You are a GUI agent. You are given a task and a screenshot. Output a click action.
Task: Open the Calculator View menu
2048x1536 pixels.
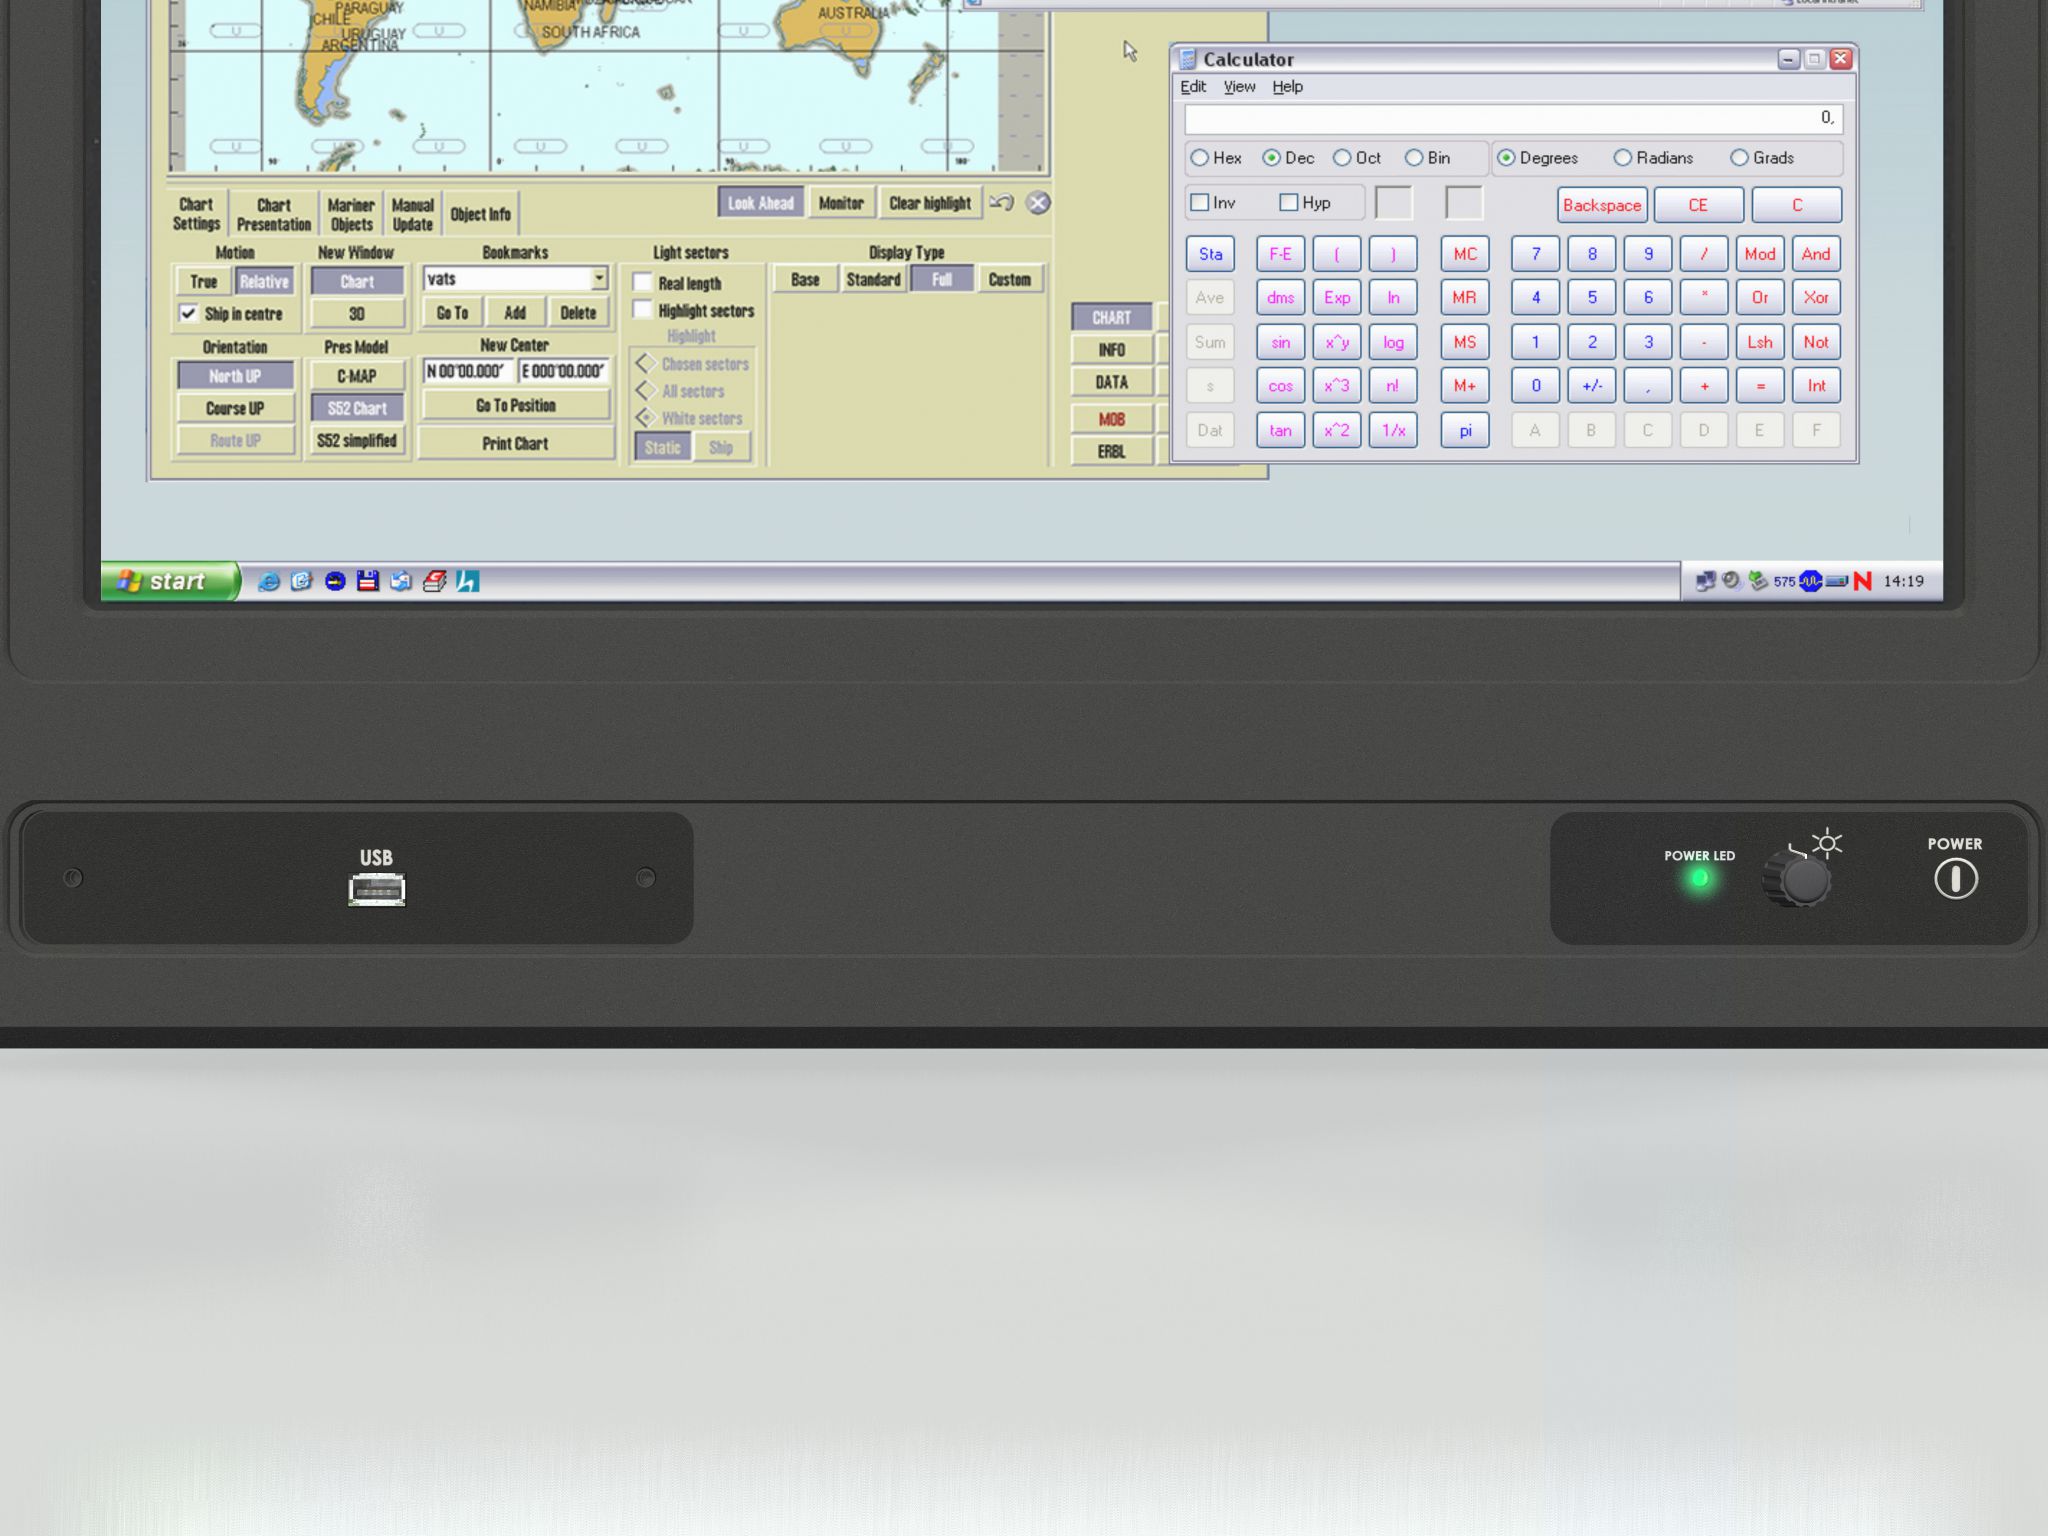pyautogui.click(x=1239, y=87)
